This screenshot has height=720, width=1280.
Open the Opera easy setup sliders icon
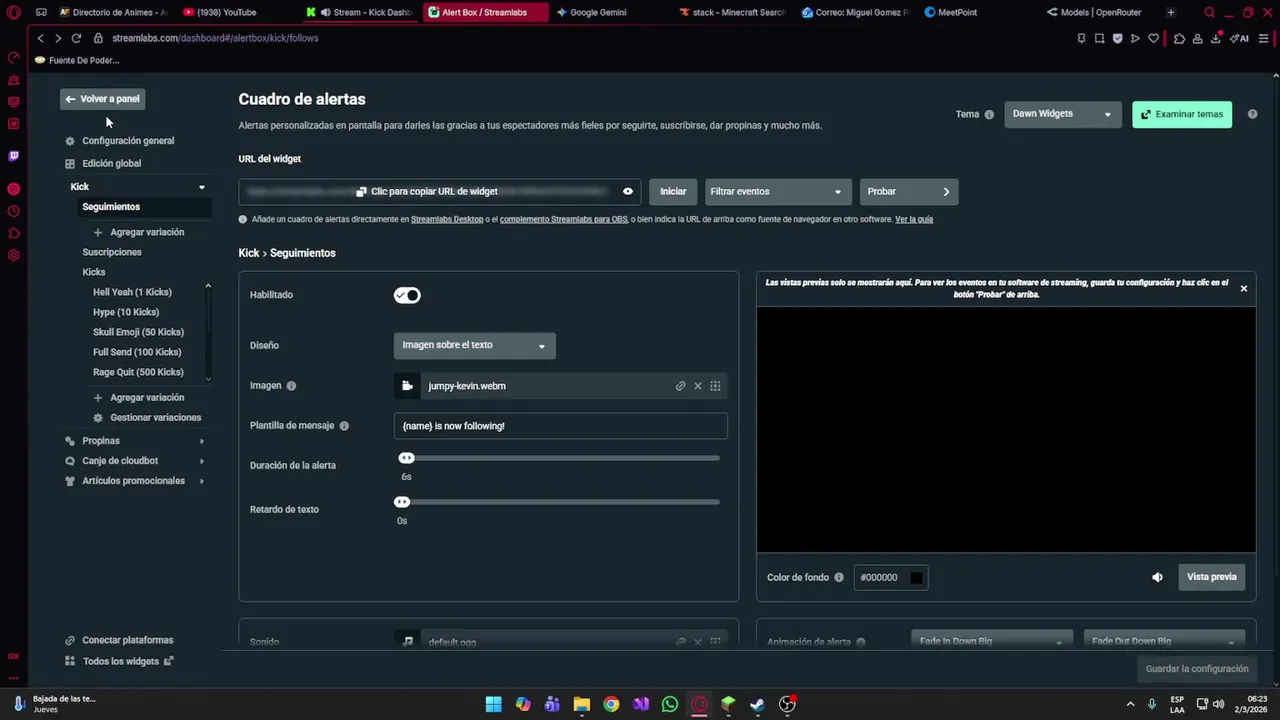(1264, 39)
